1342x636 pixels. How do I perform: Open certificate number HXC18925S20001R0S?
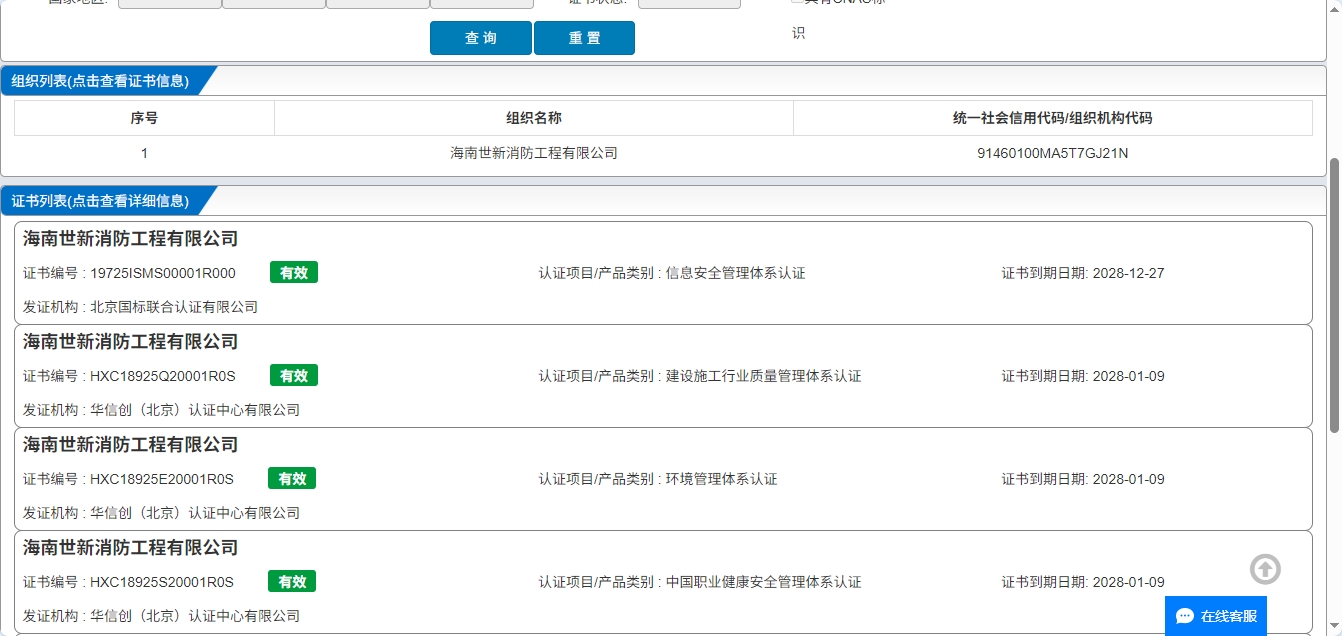[x=162, y=582]
